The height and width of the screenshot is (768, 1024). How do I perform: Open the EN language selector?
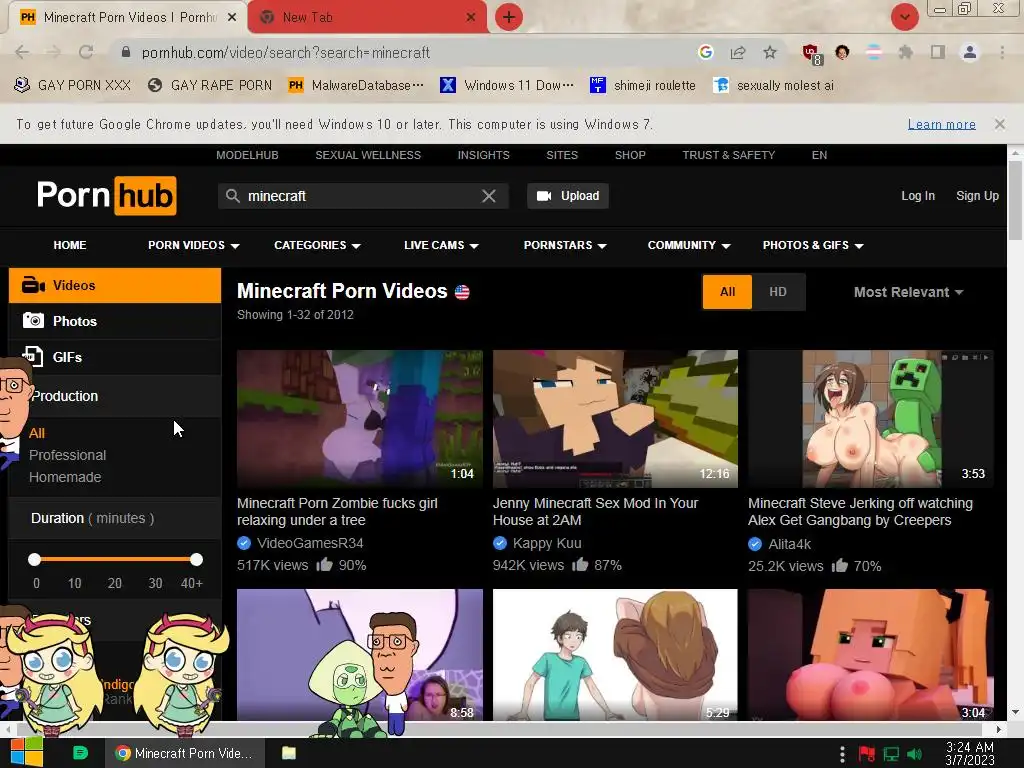pos(819,155)
